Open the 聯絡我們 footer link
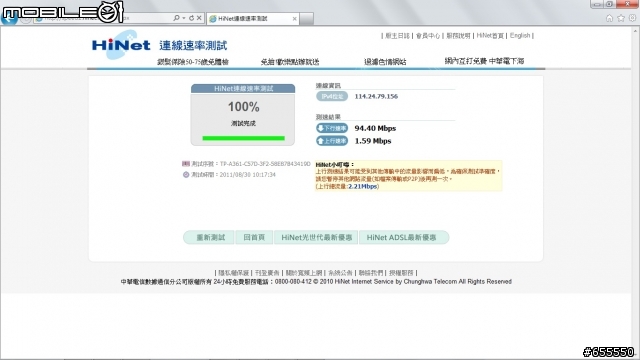 [x=371, y=273]
